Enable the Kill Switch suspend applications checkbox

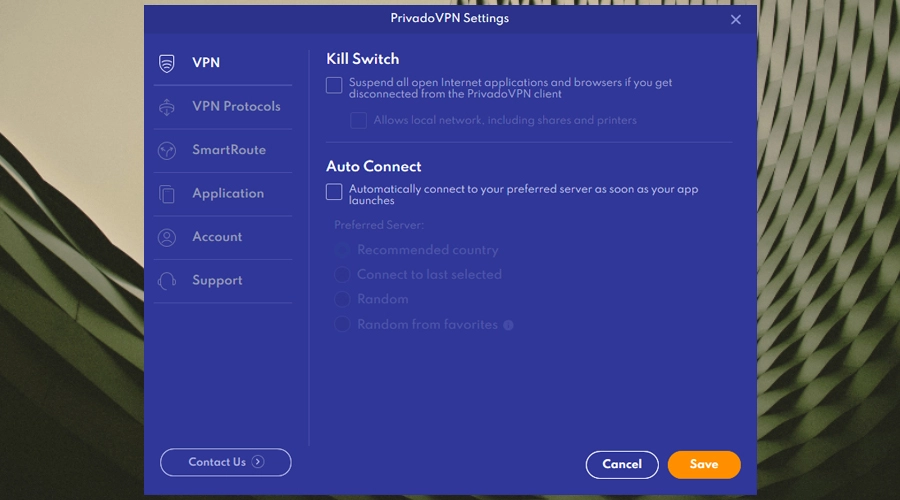[334, 86]
